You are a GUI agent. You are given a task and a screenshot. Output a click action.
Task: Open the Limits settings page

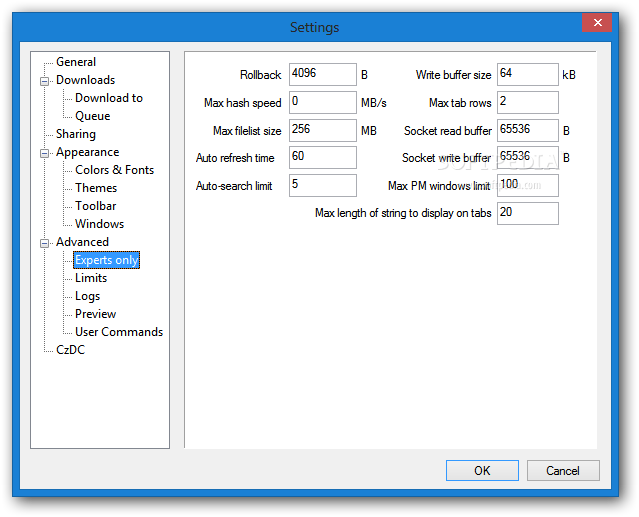91,278
